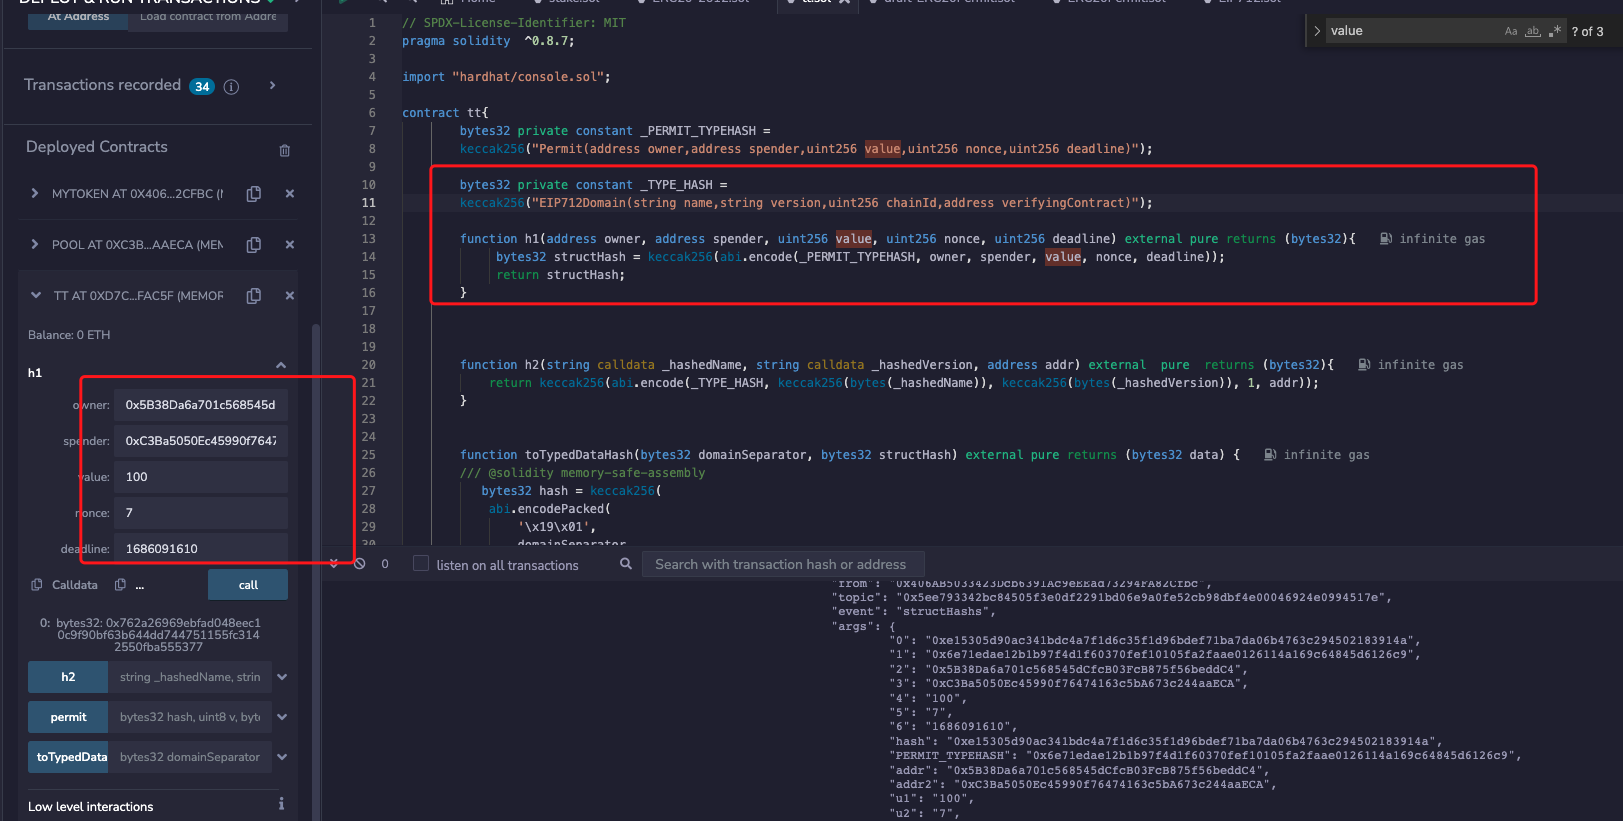Focus the transaction hash search box
The image size is (1623, 821).
pyautogui.click(x=783, y=564)
